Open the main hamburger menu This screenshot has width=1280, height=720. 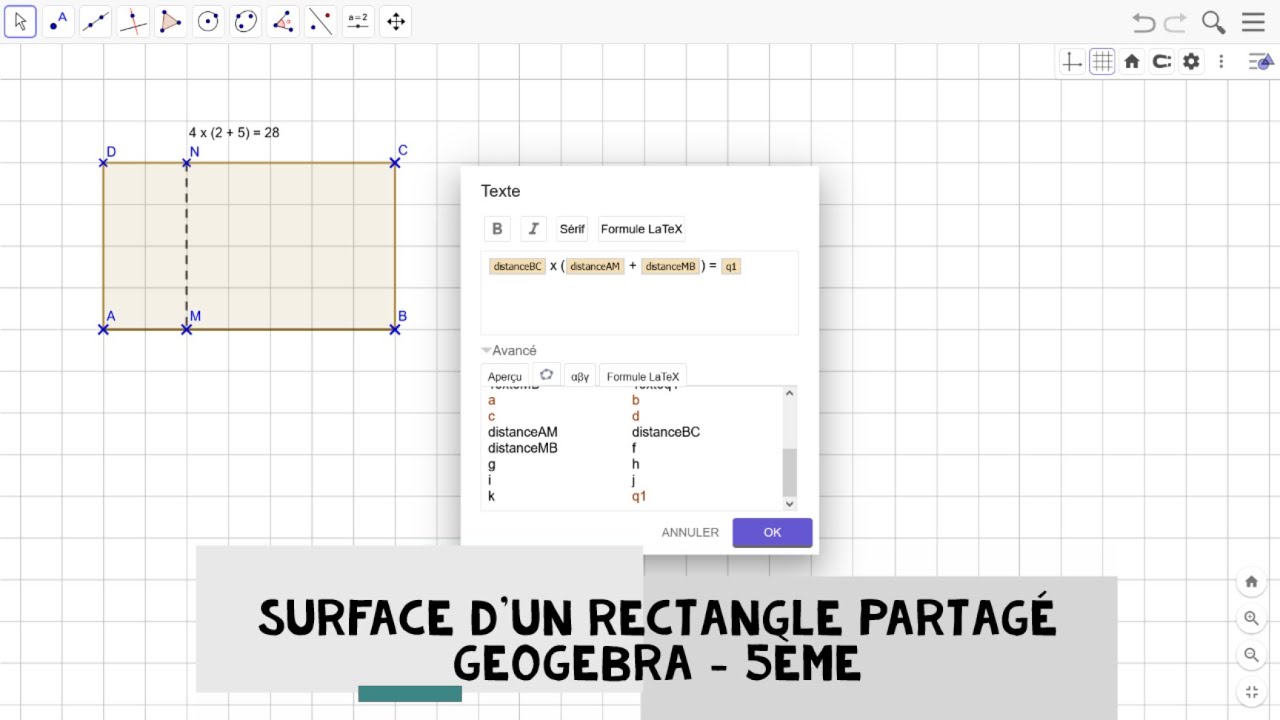click(x=1253, y=22)
